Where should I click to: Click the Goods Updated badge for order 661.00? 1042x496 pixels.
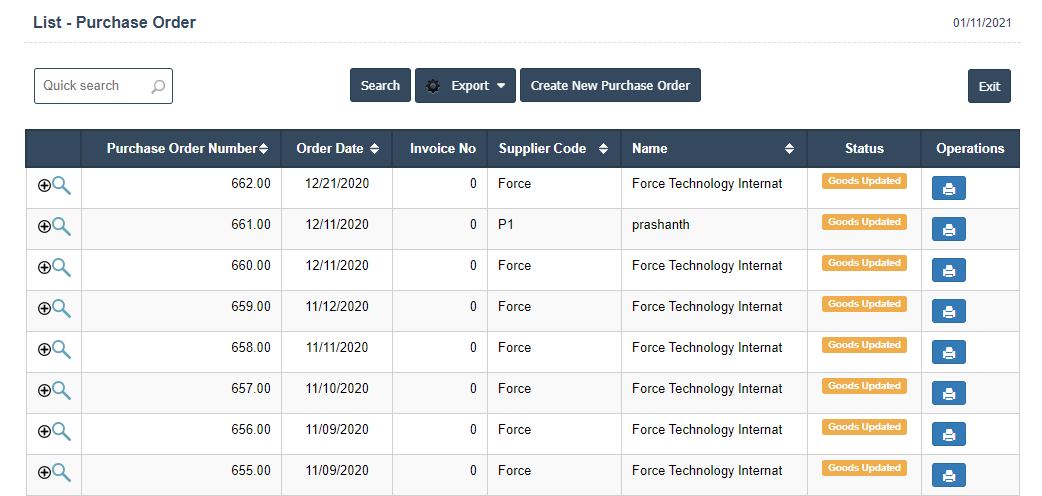point(864,222)
